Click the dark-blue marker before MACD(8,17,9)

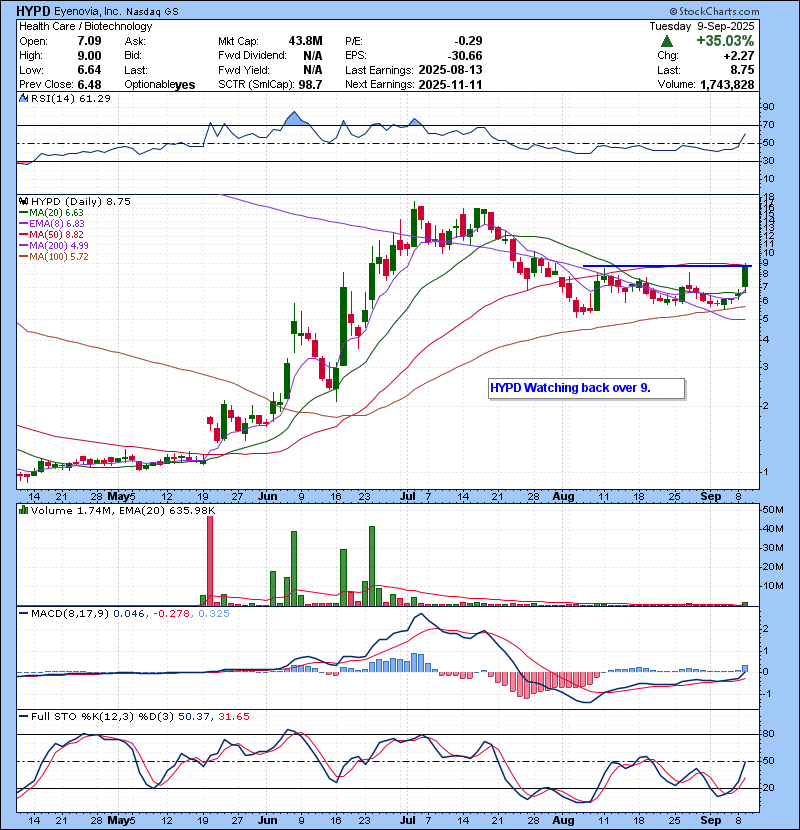coord(23,613)
